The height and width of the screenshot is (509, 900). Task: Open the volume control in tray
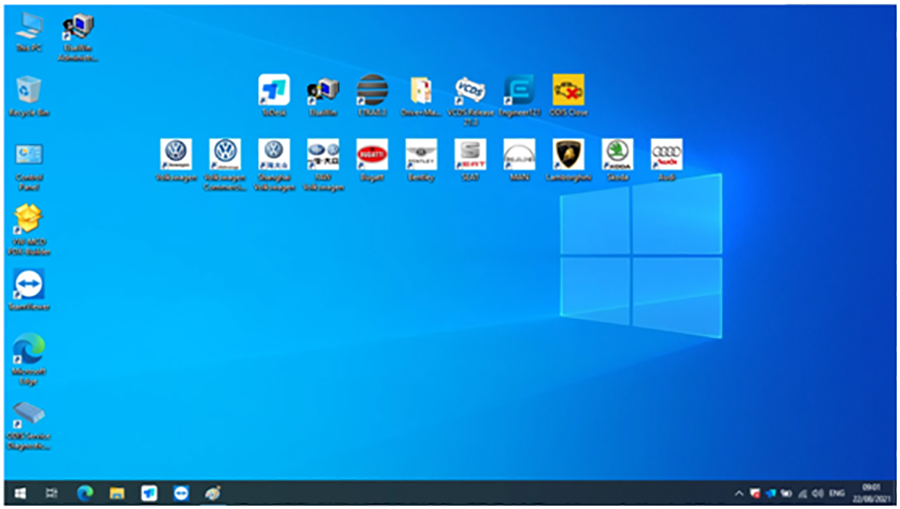point(818,494)
